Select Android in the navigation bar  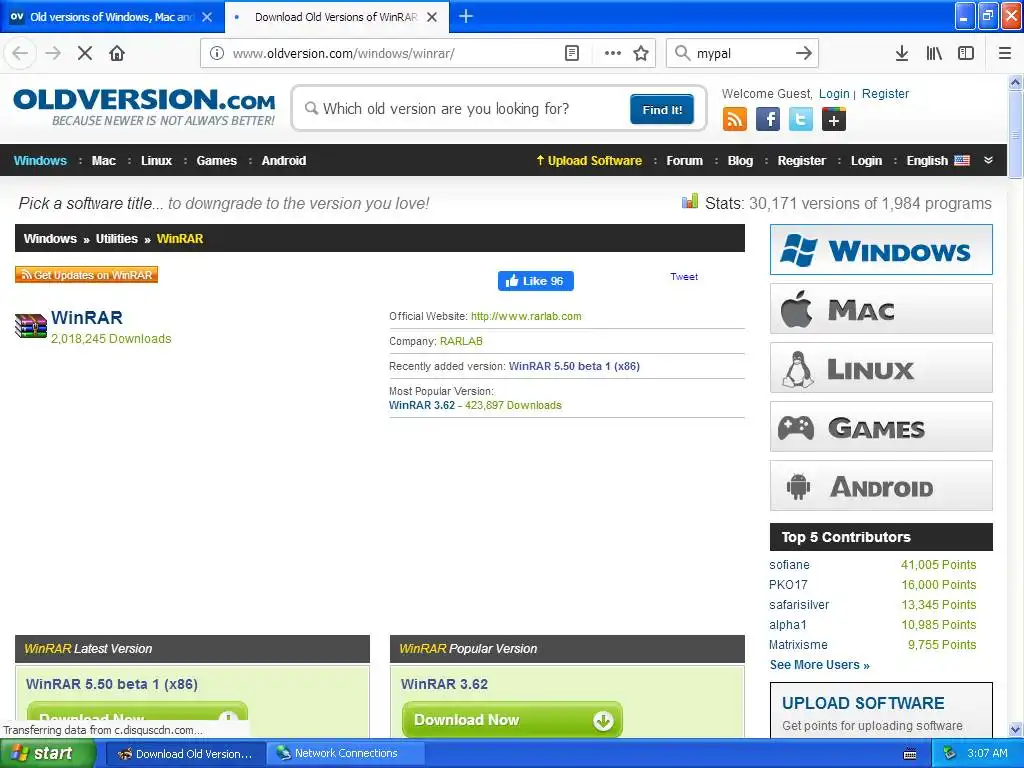pos(283,161)
